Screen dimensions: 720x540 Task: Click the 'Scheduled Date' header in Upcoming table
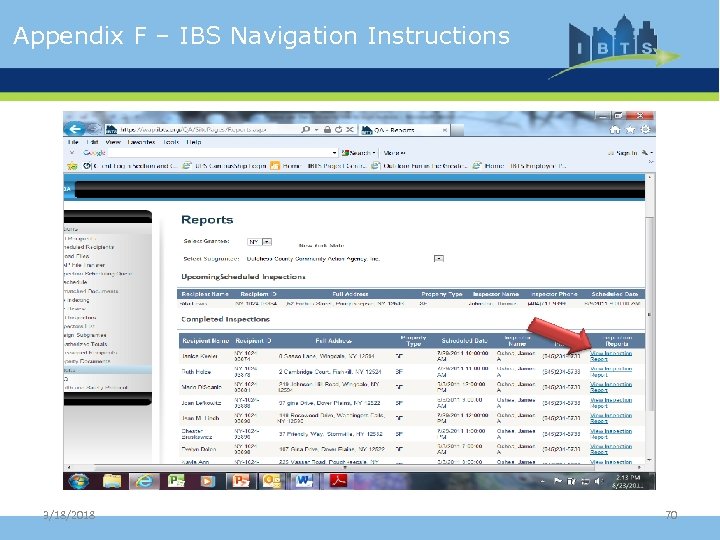tap(614, 294)
